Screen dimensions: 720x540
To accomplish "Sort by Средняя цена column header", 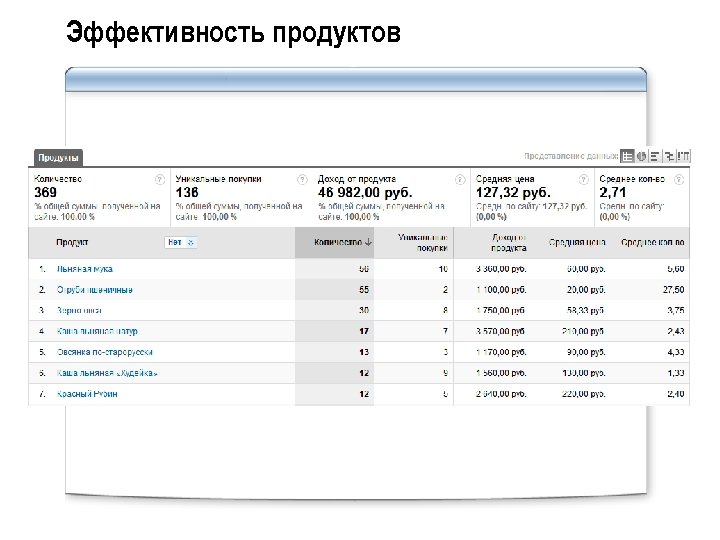I will tap(577, 242).
